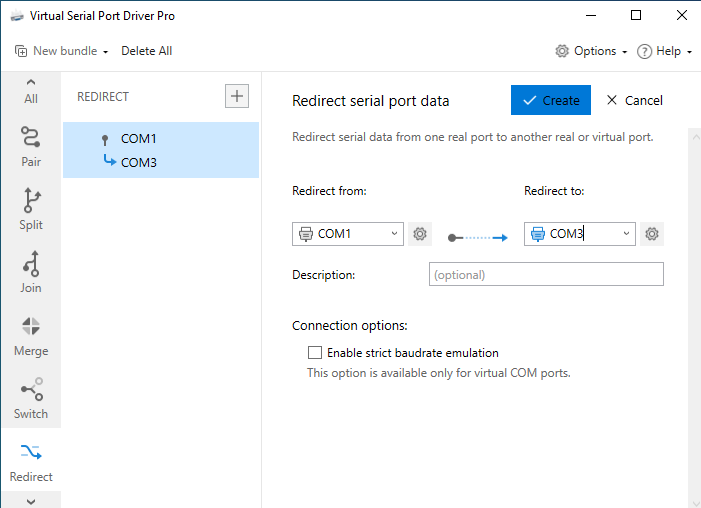Open settings gear for COM1 source port
This screenshot has width=701, height=508.
419,234
